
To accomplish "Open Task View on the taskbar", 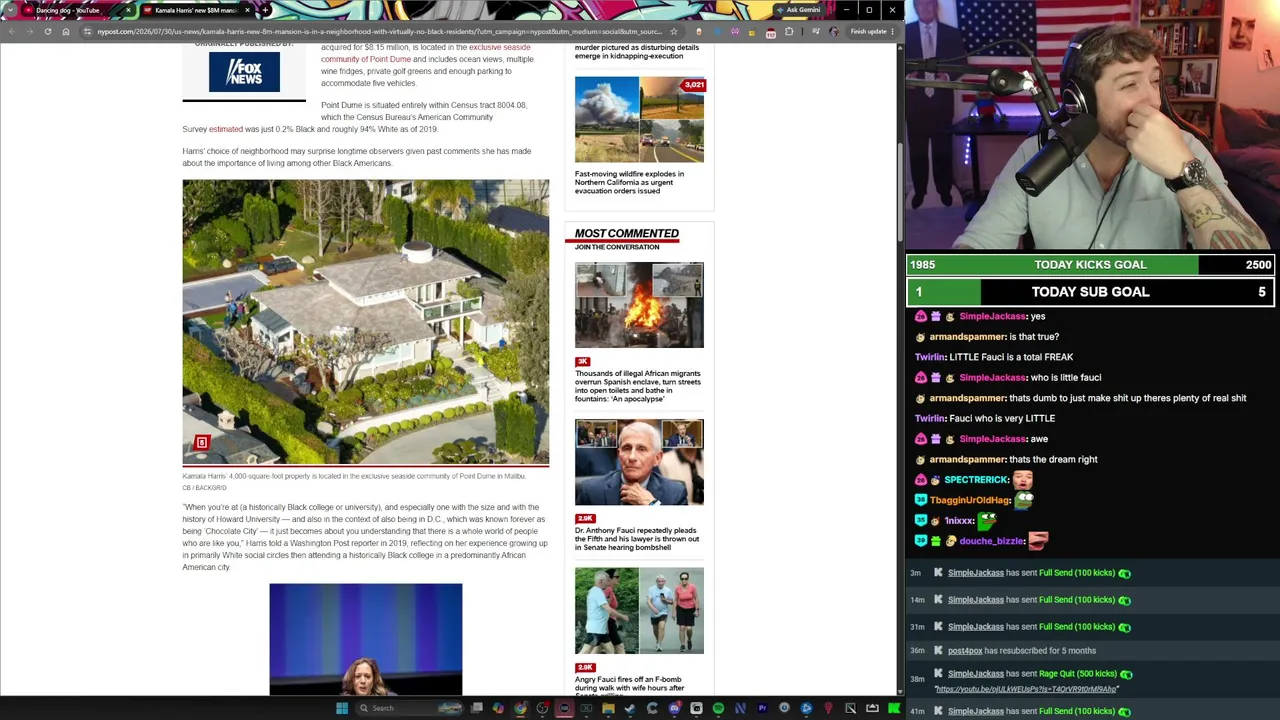I will click(x=477, y=709).
